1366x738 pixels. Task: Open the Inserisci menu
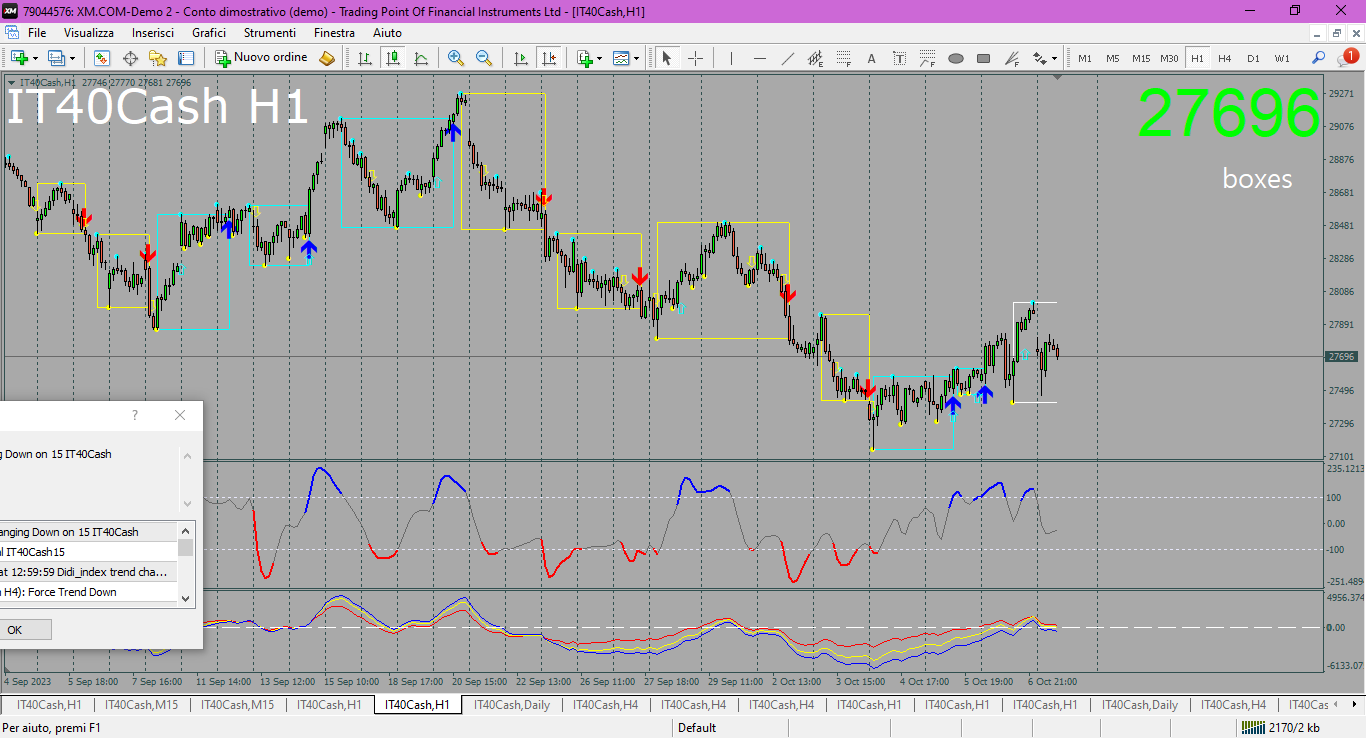[x=153, y=33]
